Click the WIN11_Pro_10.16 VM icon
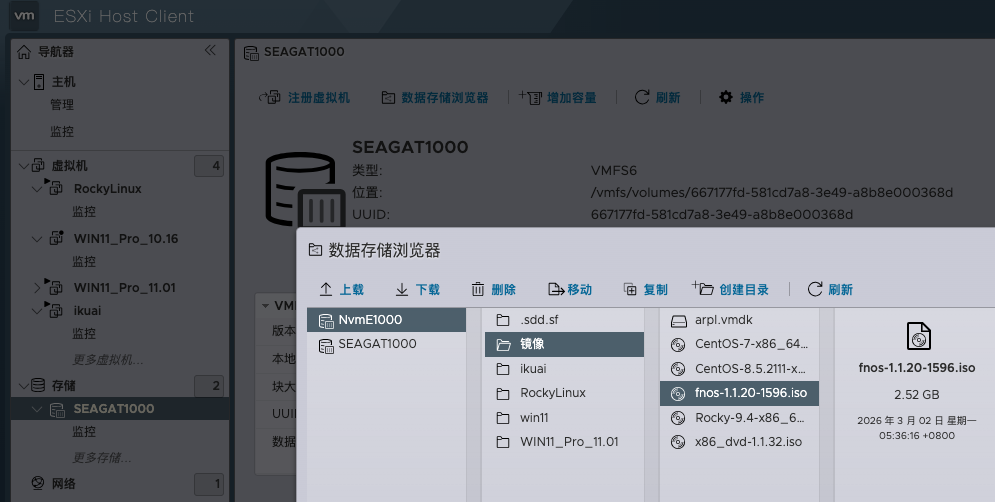Image resolution: width=995 pixels, height=502 pixels. 56,238
